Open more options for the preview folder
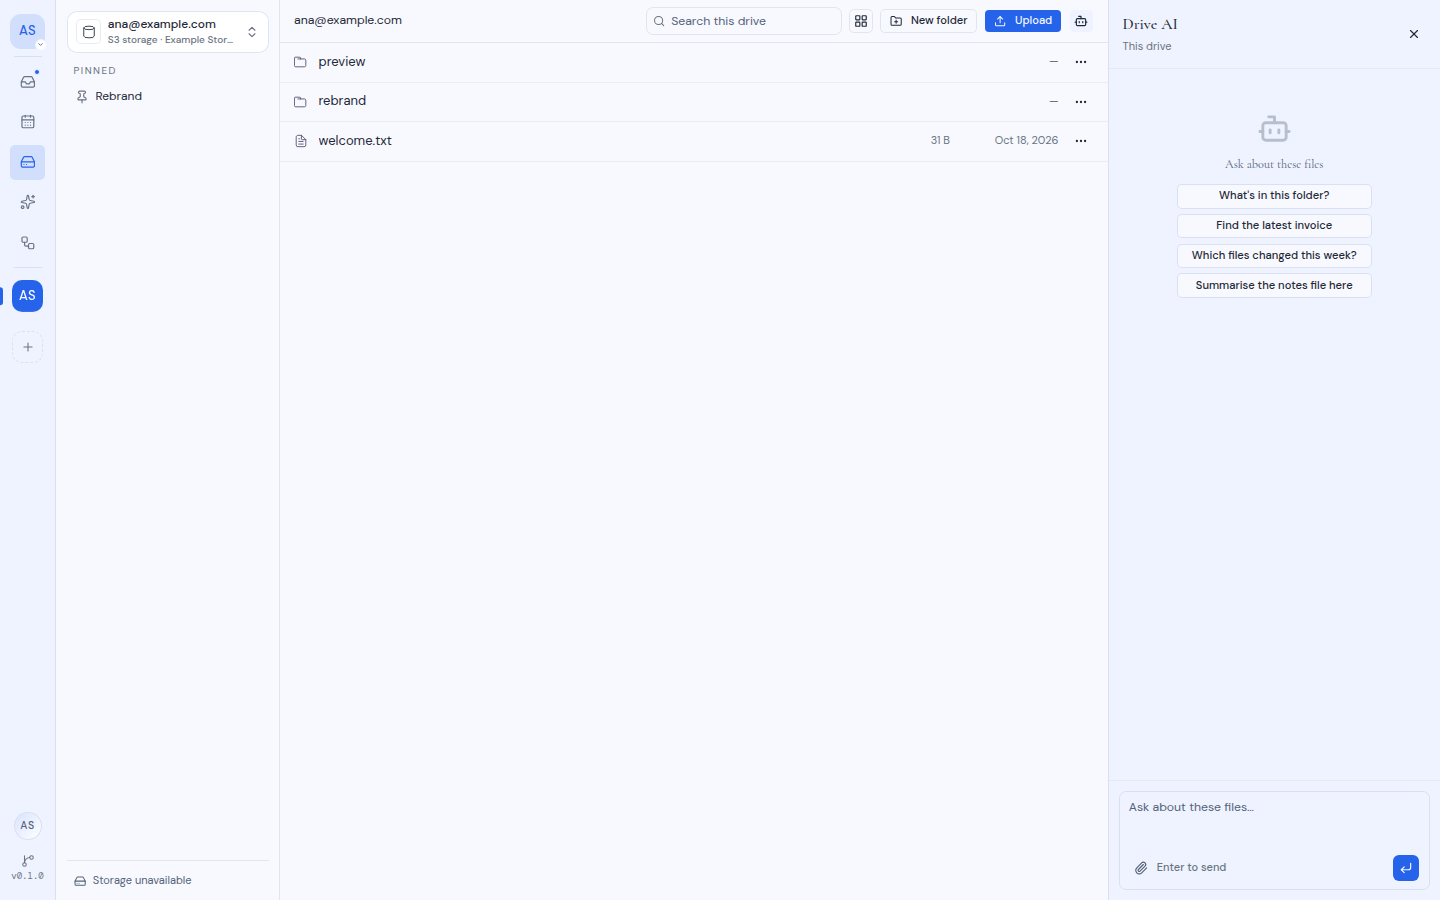This screenshot has height=900, width=1440. [1081, 62]
